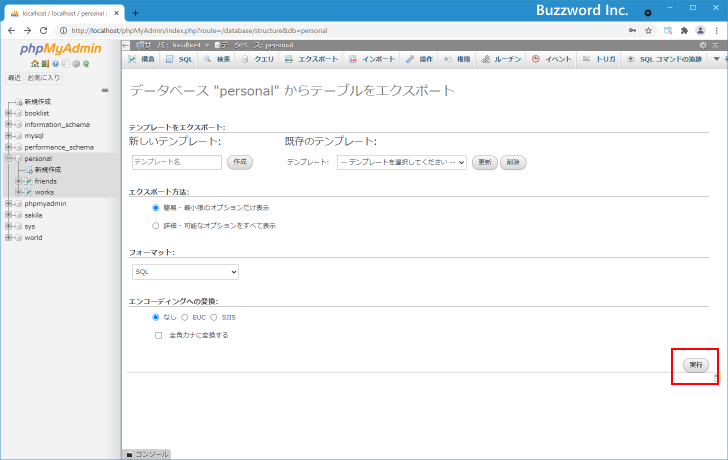The width and height of the screenshot is (728, 460).
Task: Expand the booklist database node
Action: [x=8, y=113]
